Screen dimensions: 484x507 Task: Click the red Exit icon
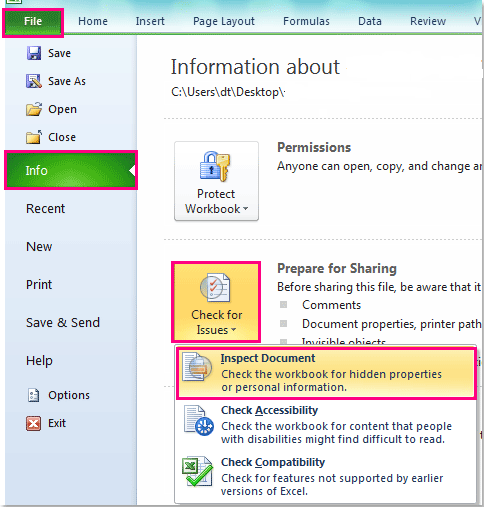tap(34, 423)
